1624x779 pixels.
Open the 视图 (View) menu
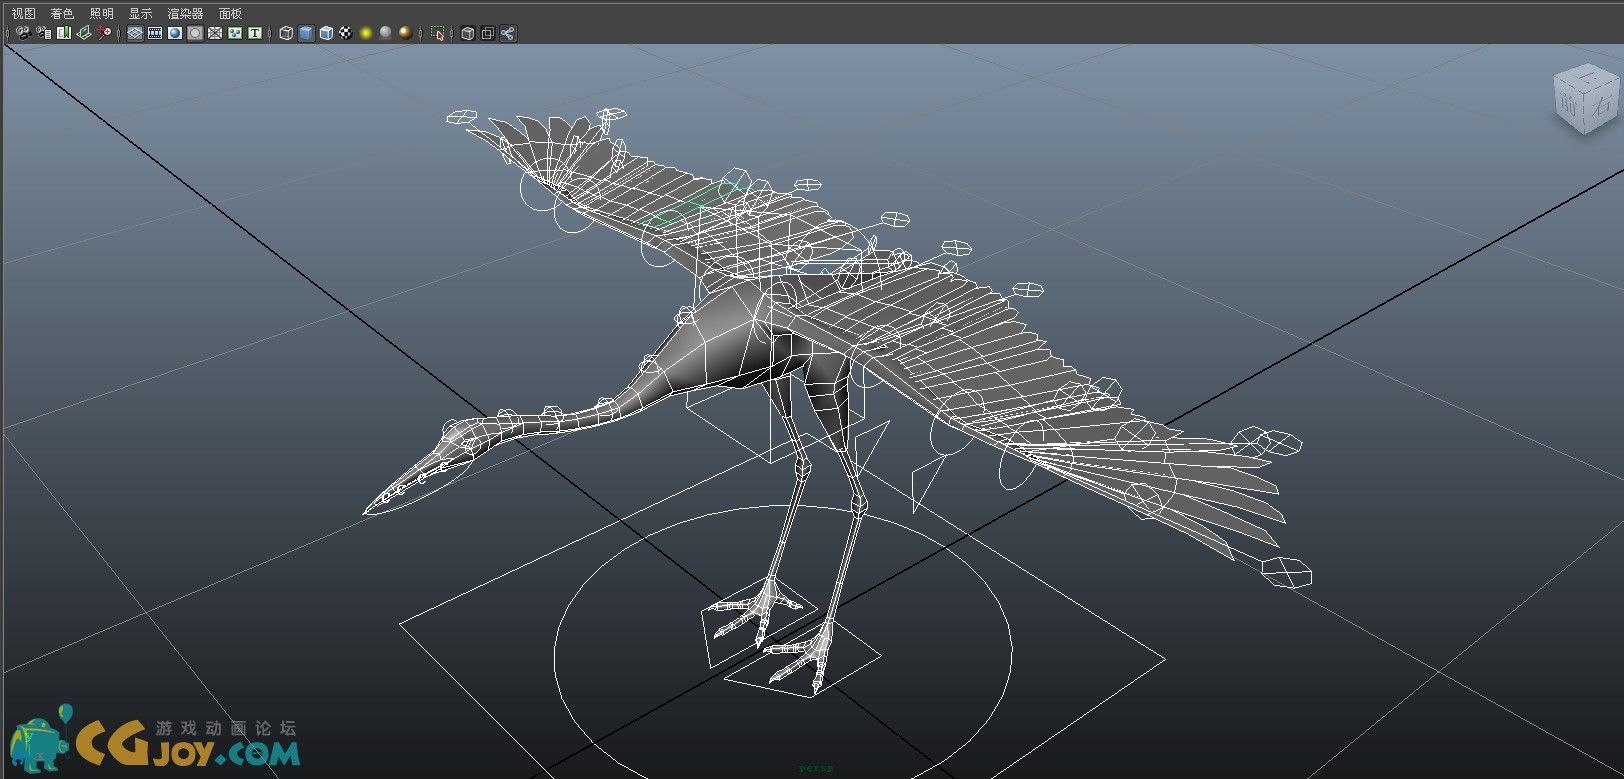coord(23,13)
